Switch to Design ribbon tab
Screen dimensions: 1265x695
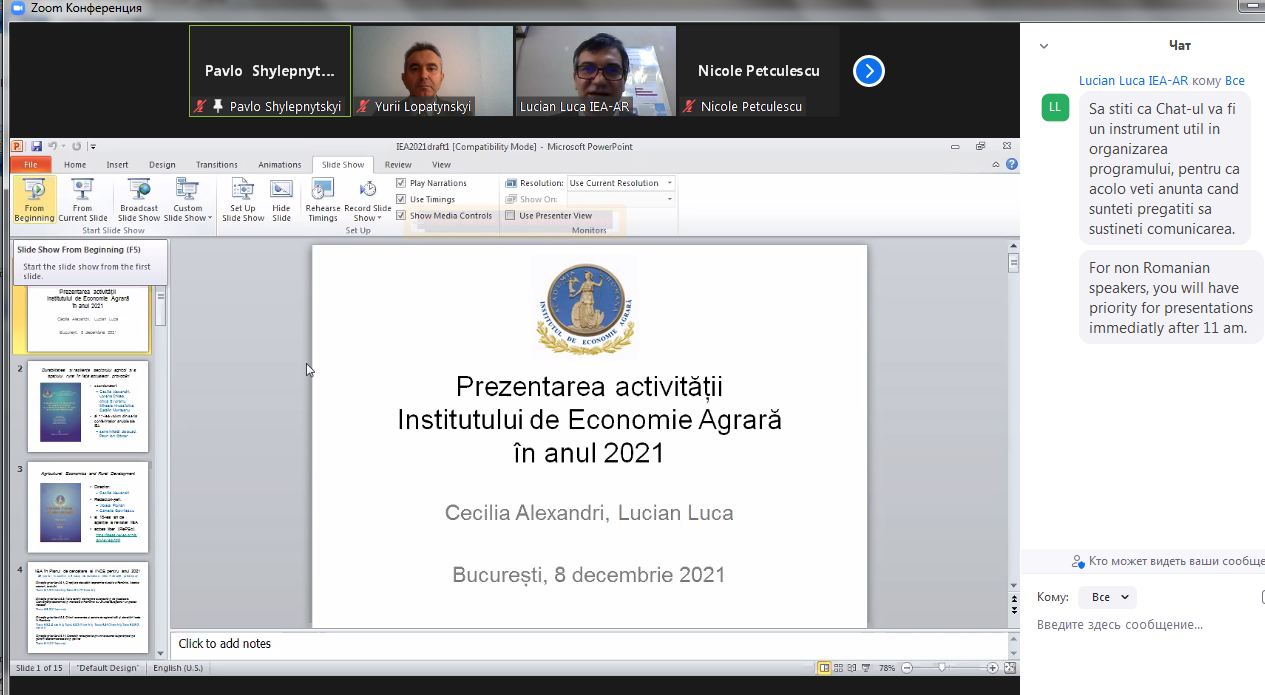pyautogui.click(x=162, y=165)
